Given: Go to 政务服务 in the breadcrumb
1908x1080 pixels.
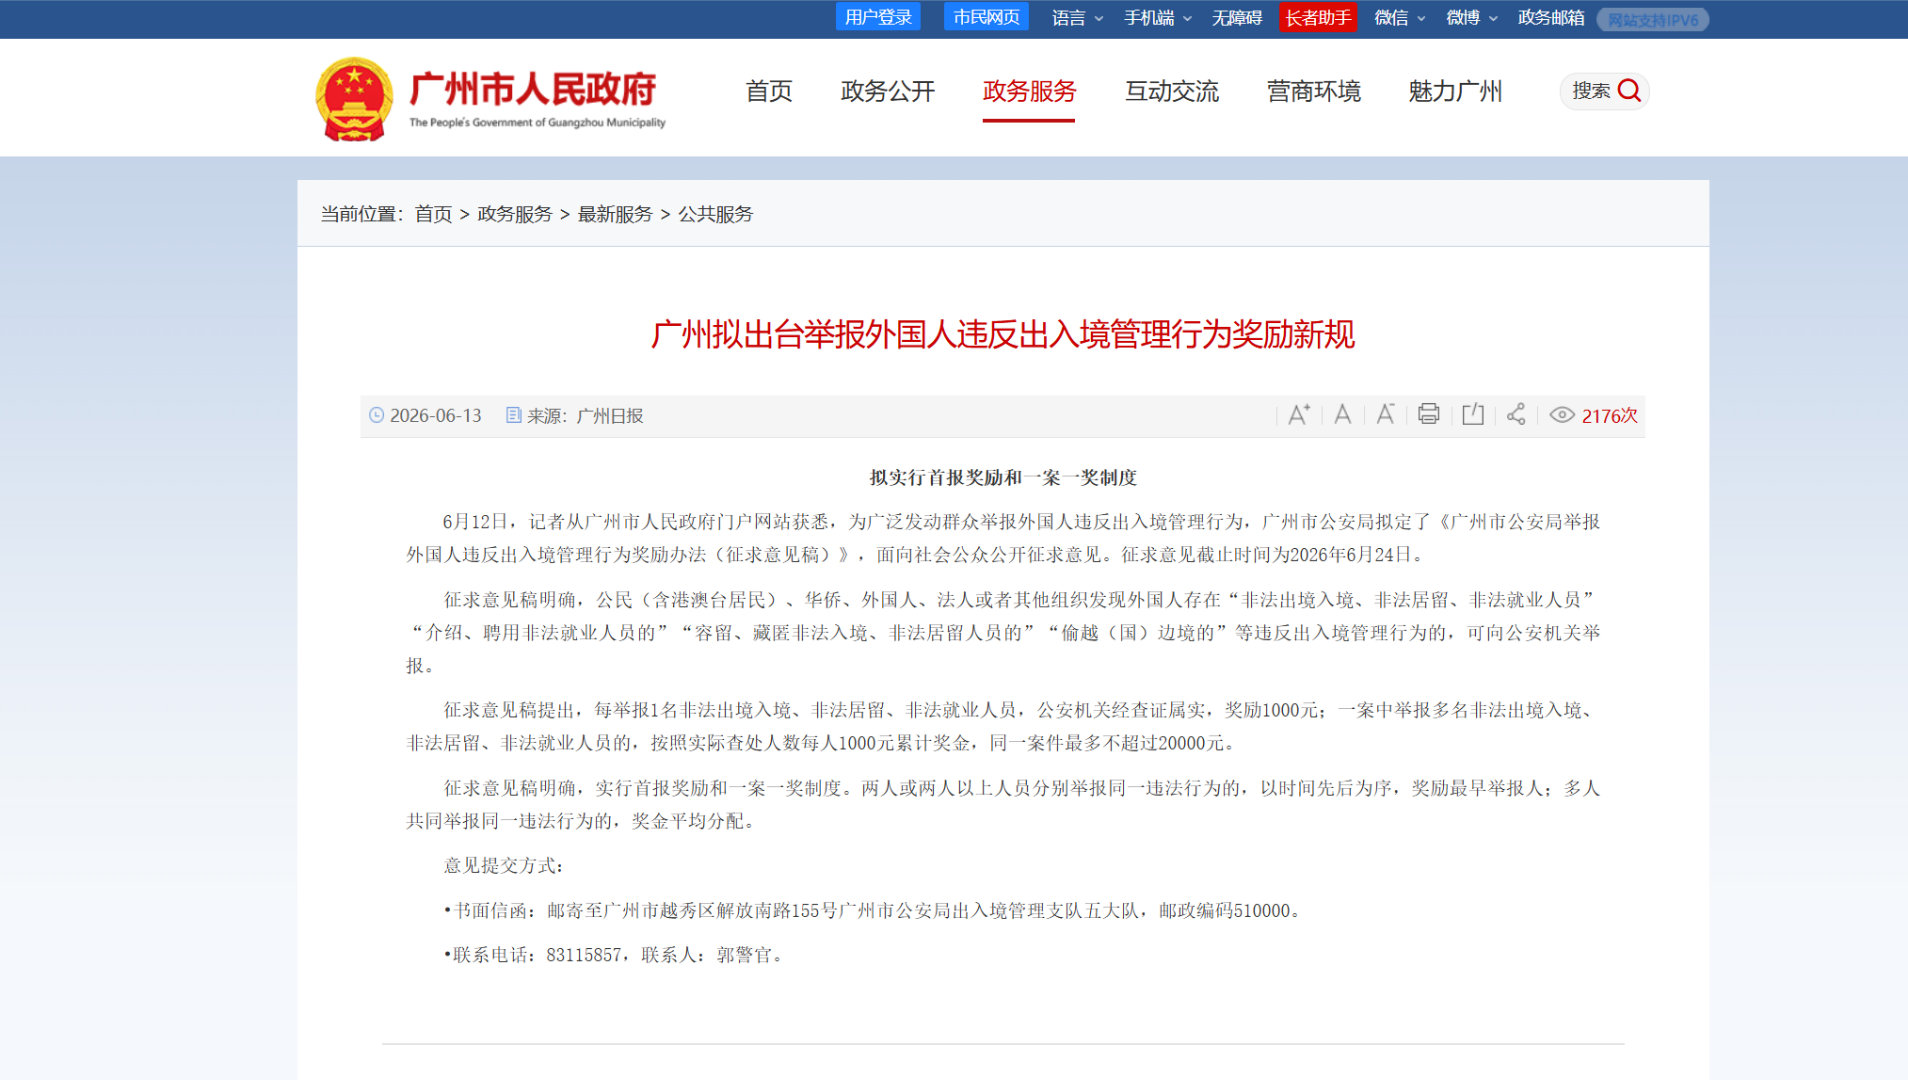Looking at the screenshot, I should click(515, 214).
